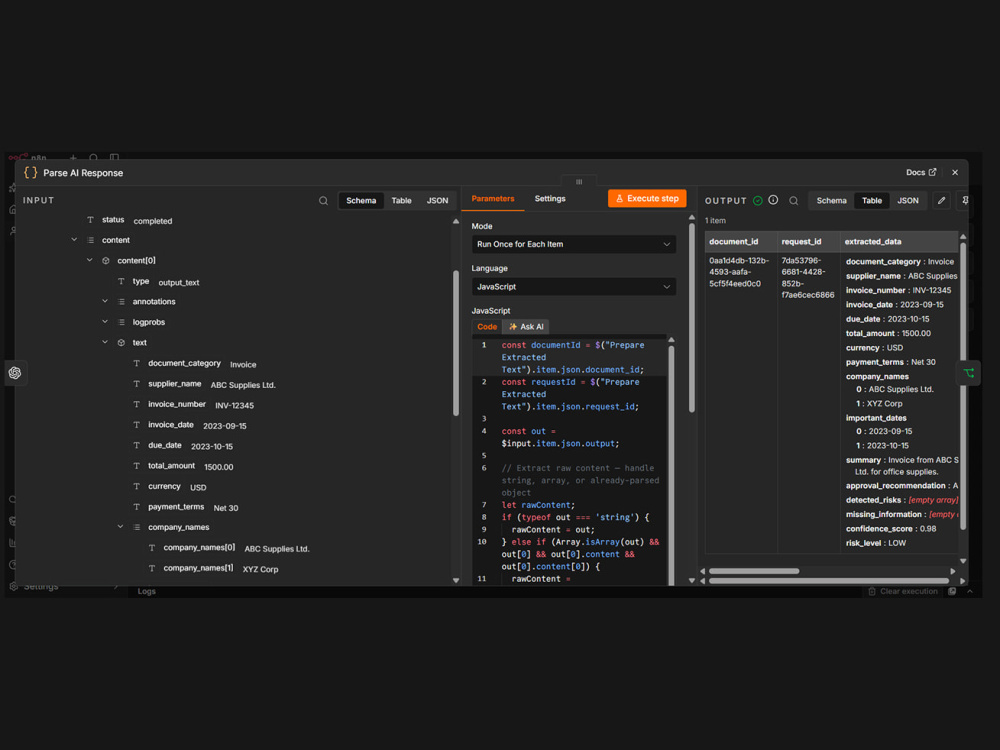Switch OUTPUT view to Table
The width and height of the screenshot is (1000, 750).
click(872, 201)
